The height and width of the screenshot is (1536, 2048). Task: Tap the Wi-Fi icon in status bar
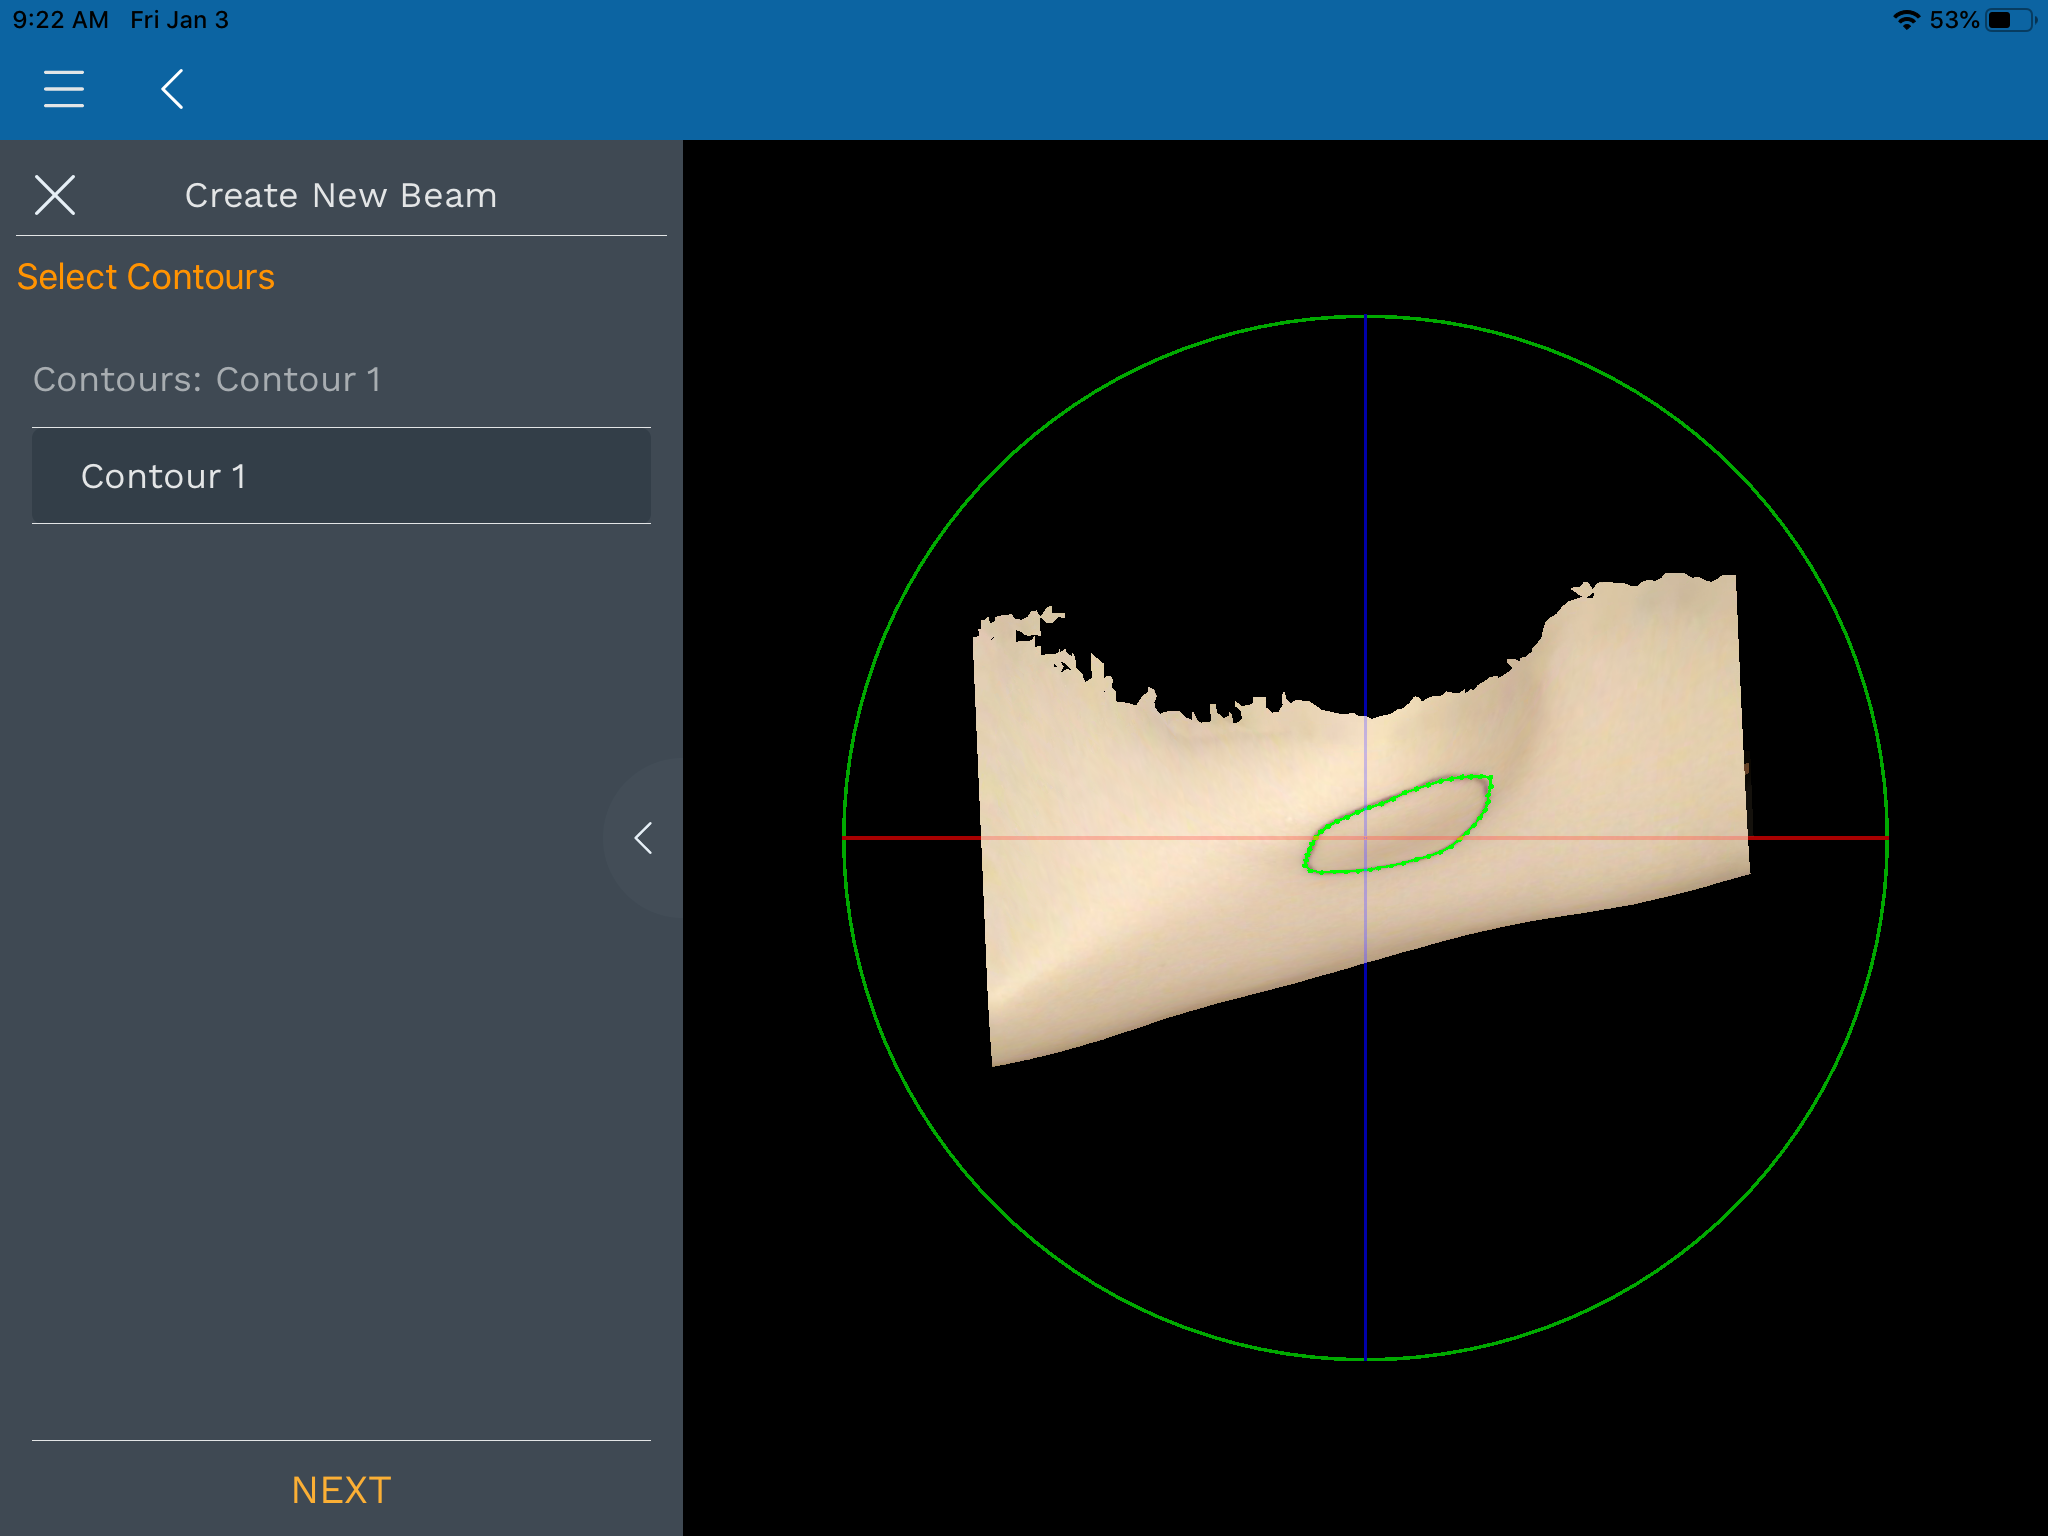1906,20
